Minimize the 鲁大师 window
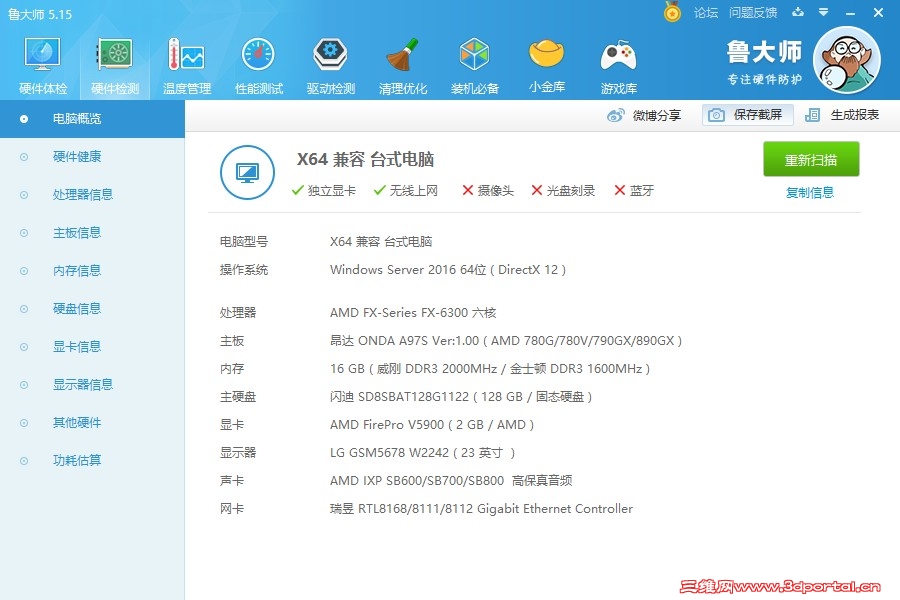Image resolution: width=900 pixels, height=600 pixels. (x=851, y=13)
